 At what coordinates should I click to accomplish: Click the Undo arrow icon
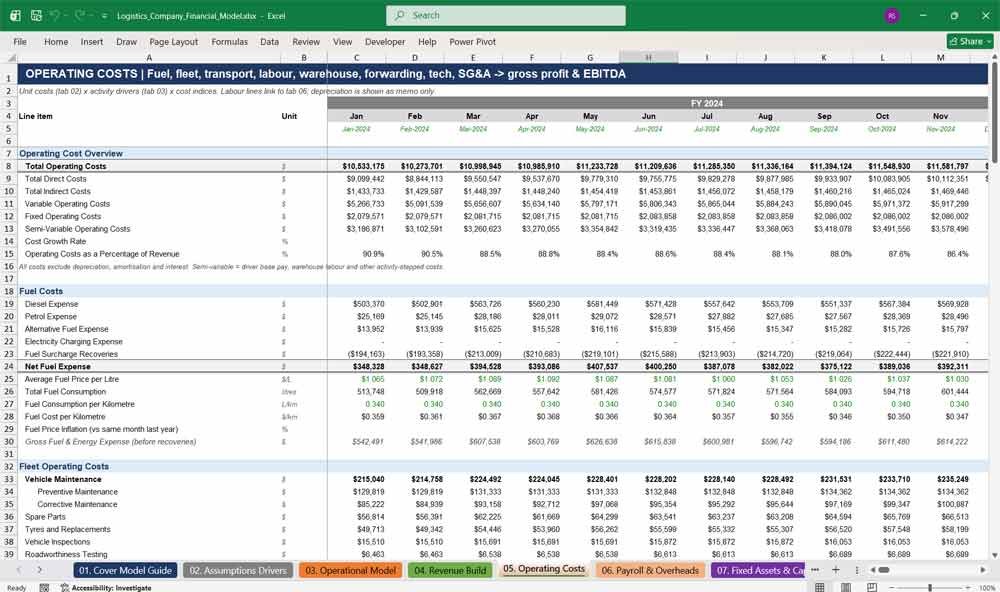click(x=55, y=15)
